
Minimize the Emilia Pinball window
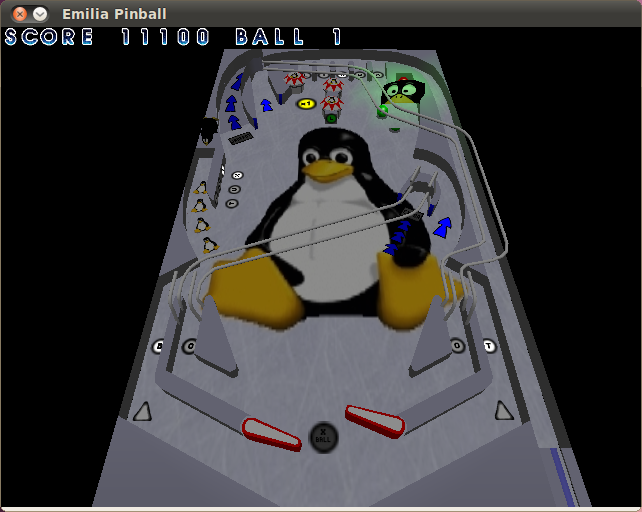click(40, 14)
